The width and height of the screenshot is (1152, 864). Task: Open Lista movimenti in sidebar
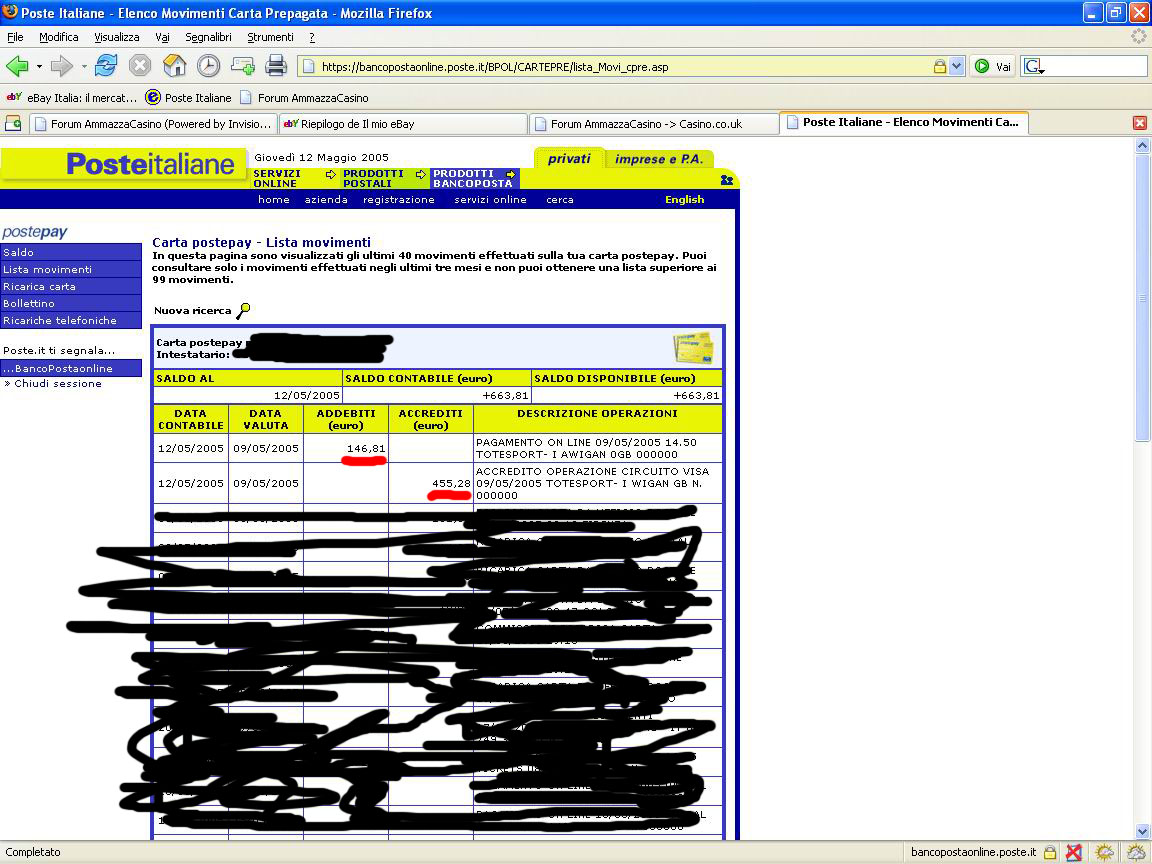pos(71,270)
